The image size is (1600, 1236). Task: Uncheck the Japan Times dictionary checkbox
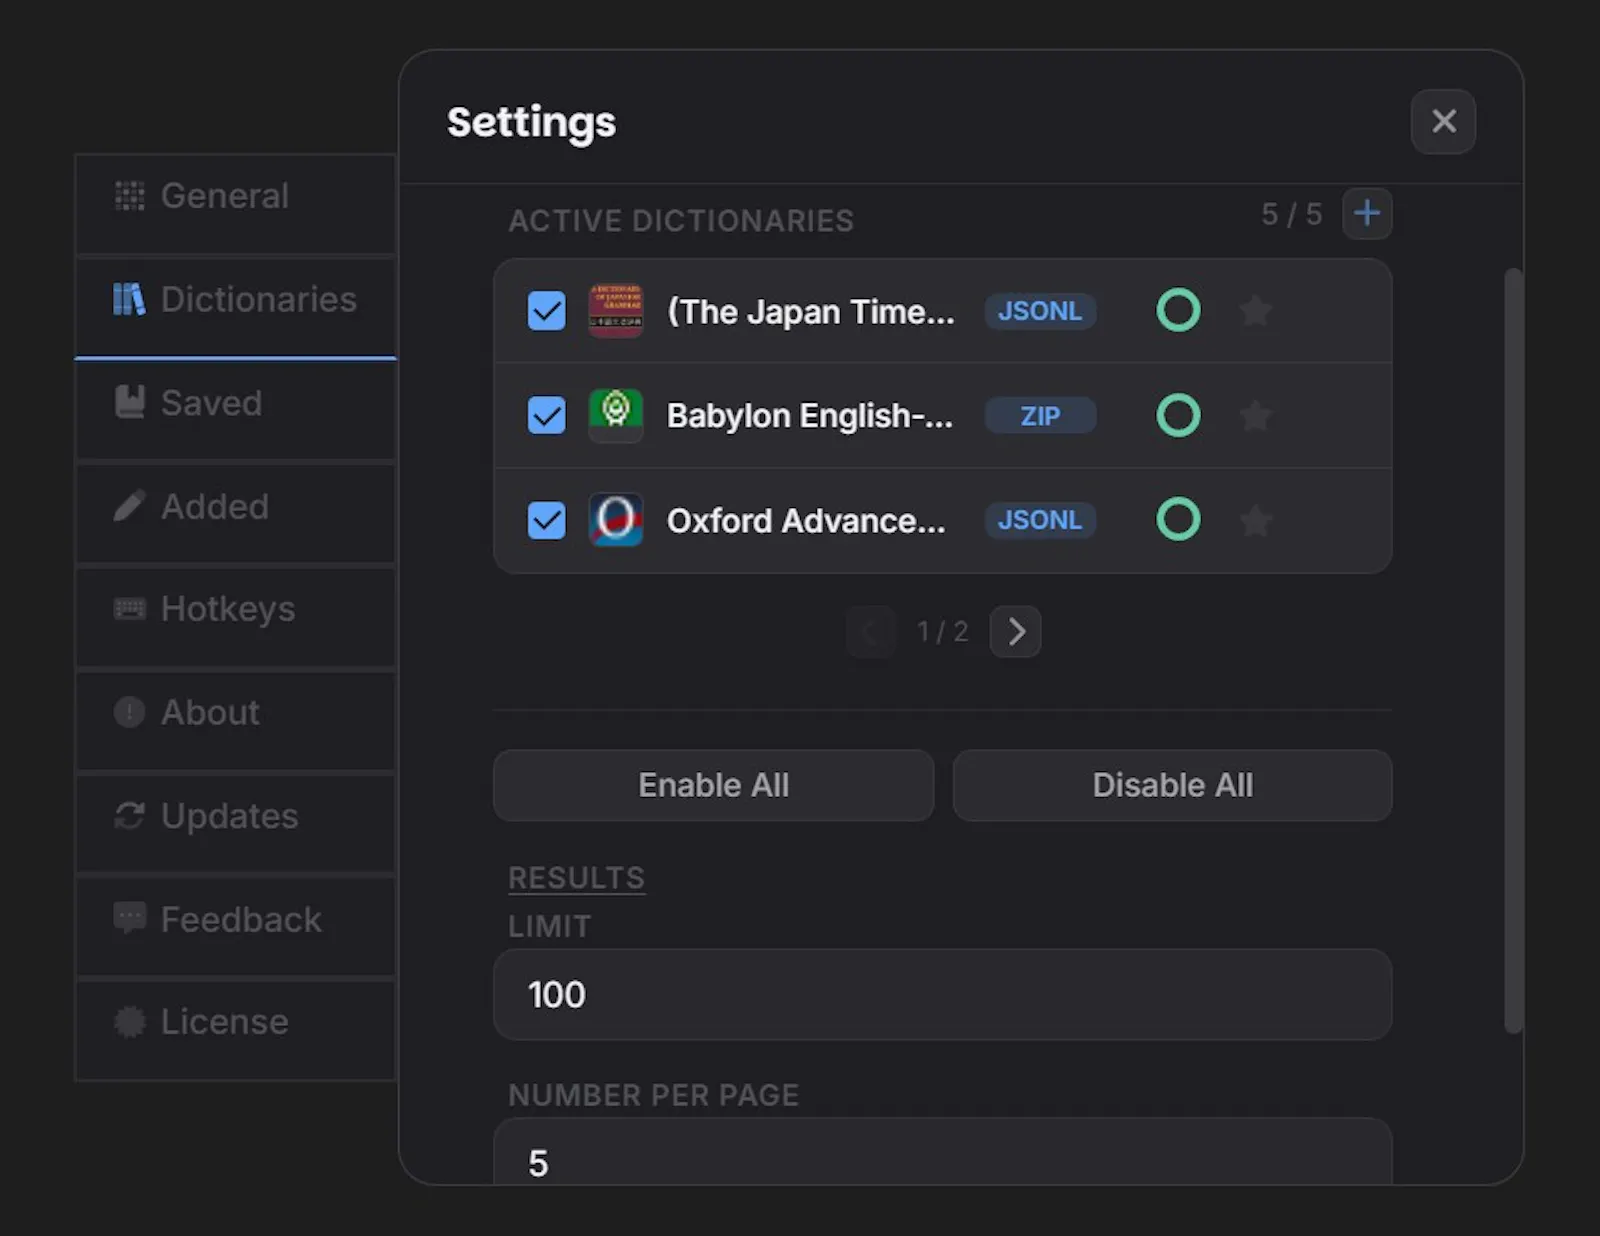(x=546, y=311)
